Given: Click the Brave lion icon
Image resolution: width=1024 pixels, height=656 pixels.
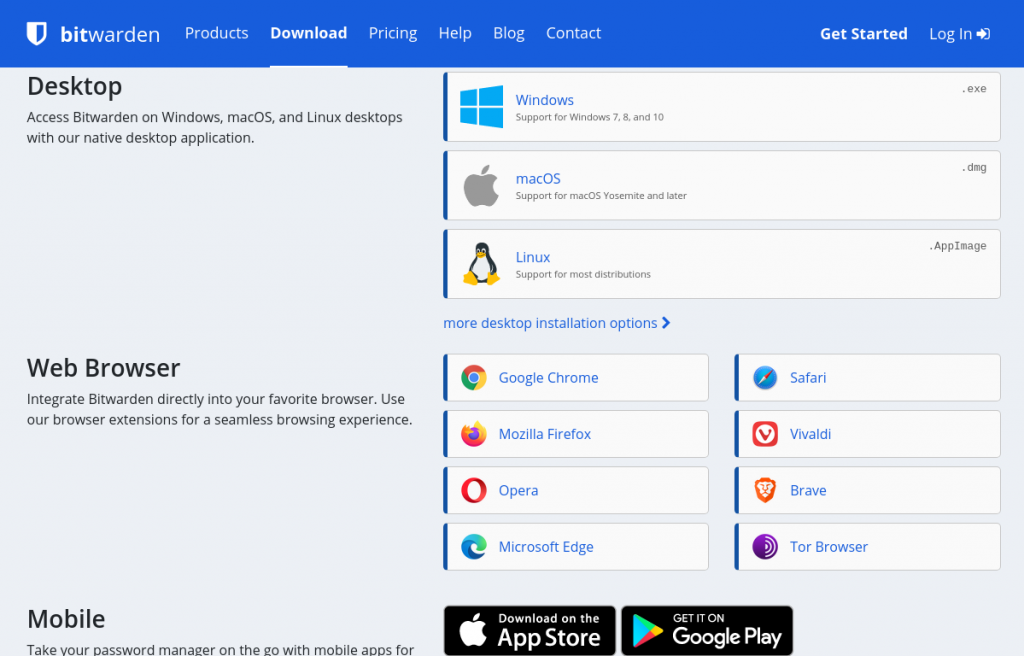Looking at the screenshot, I should (765, 490).
